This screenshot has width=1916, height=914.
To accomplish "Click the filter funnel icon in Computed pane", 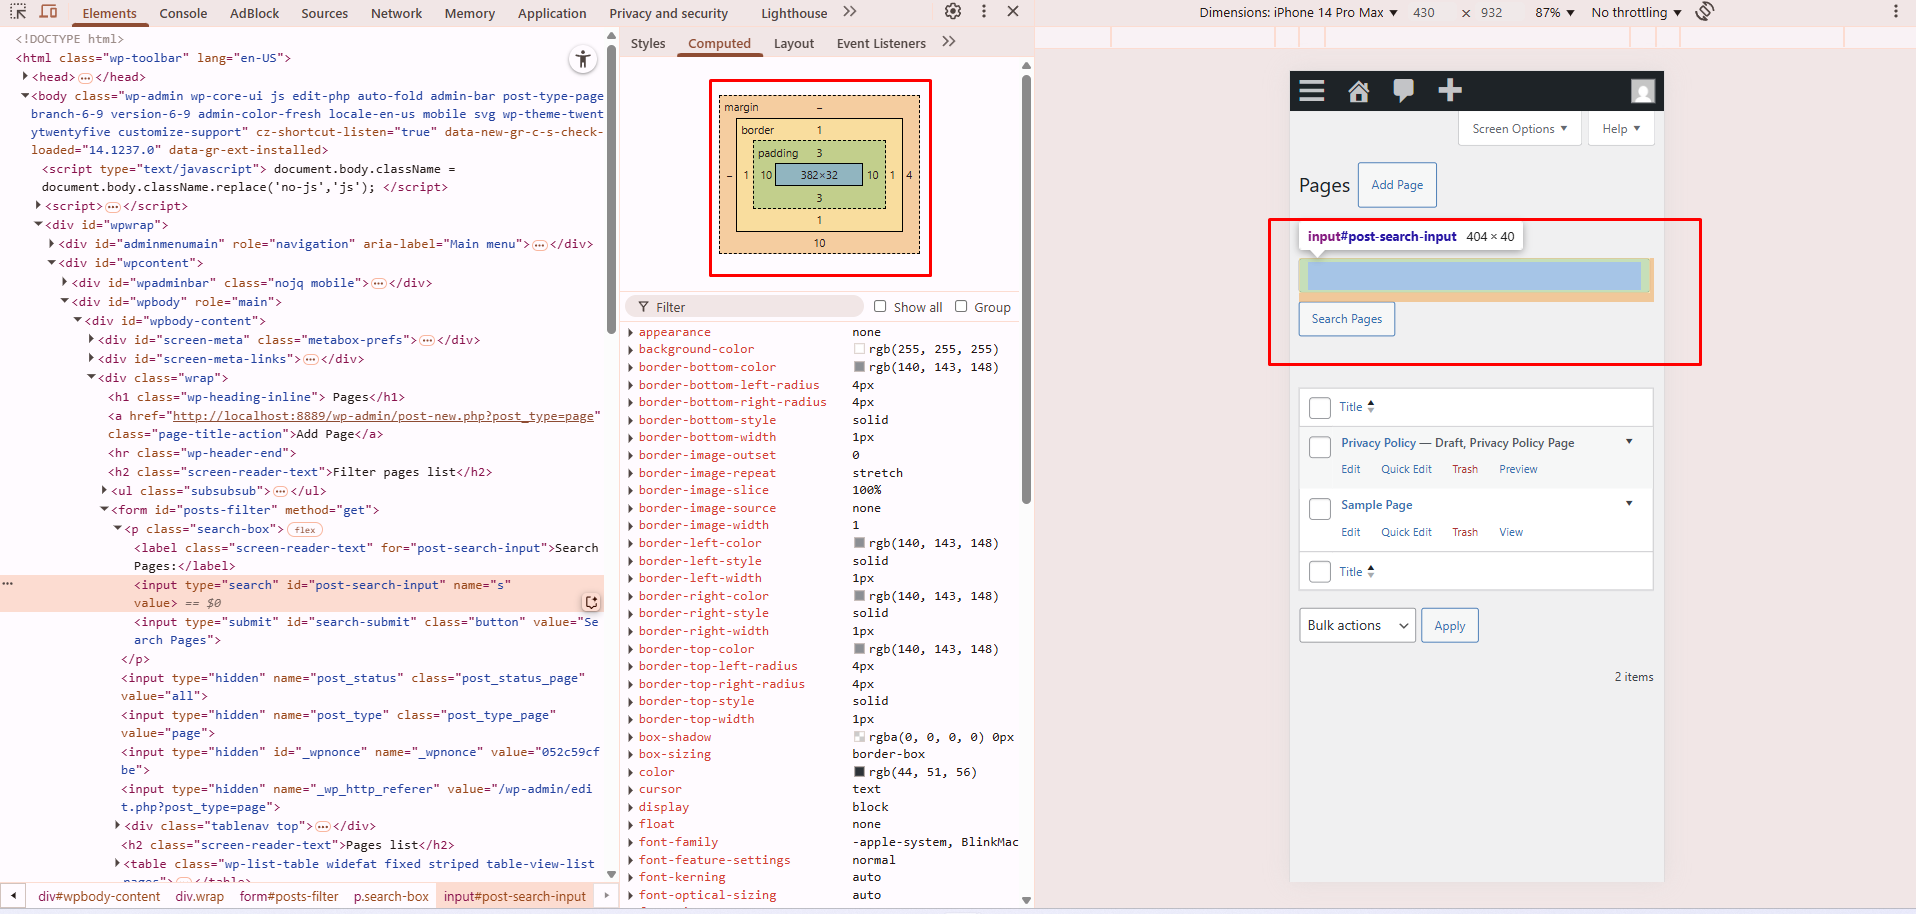I will [x=643, y=307].
